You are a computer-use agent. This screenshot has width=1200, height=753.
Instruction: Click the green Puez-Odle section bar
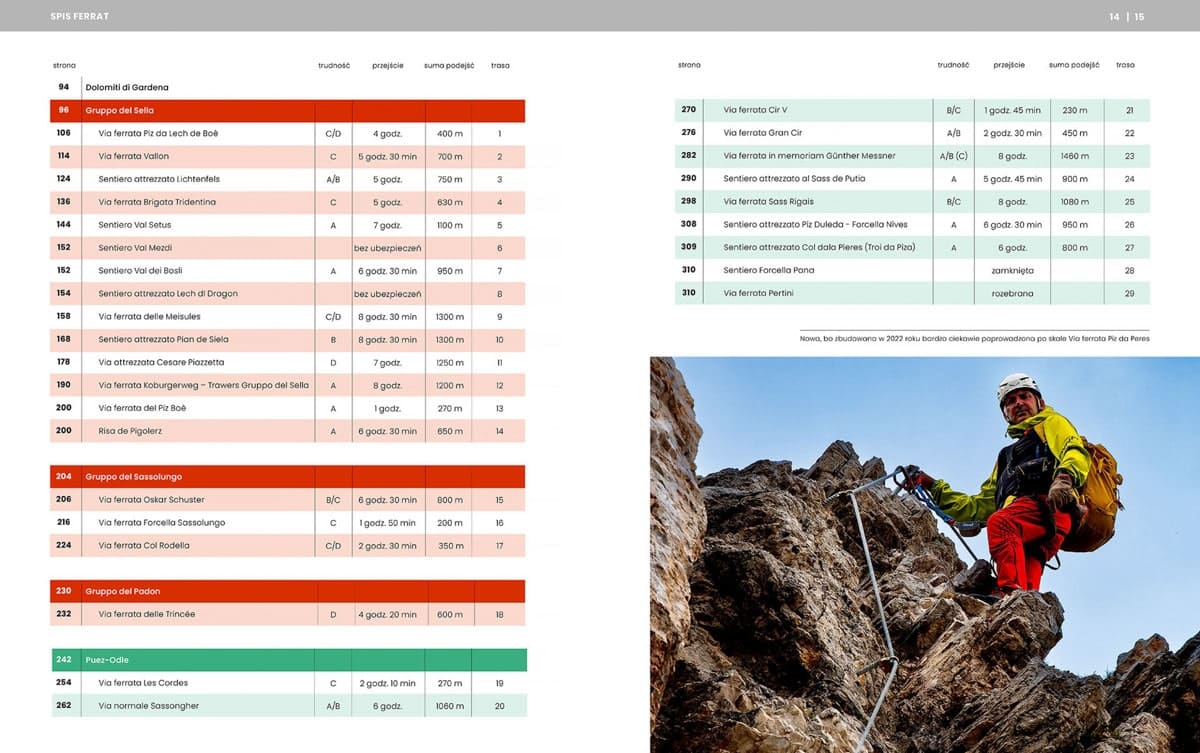[288, 660]
